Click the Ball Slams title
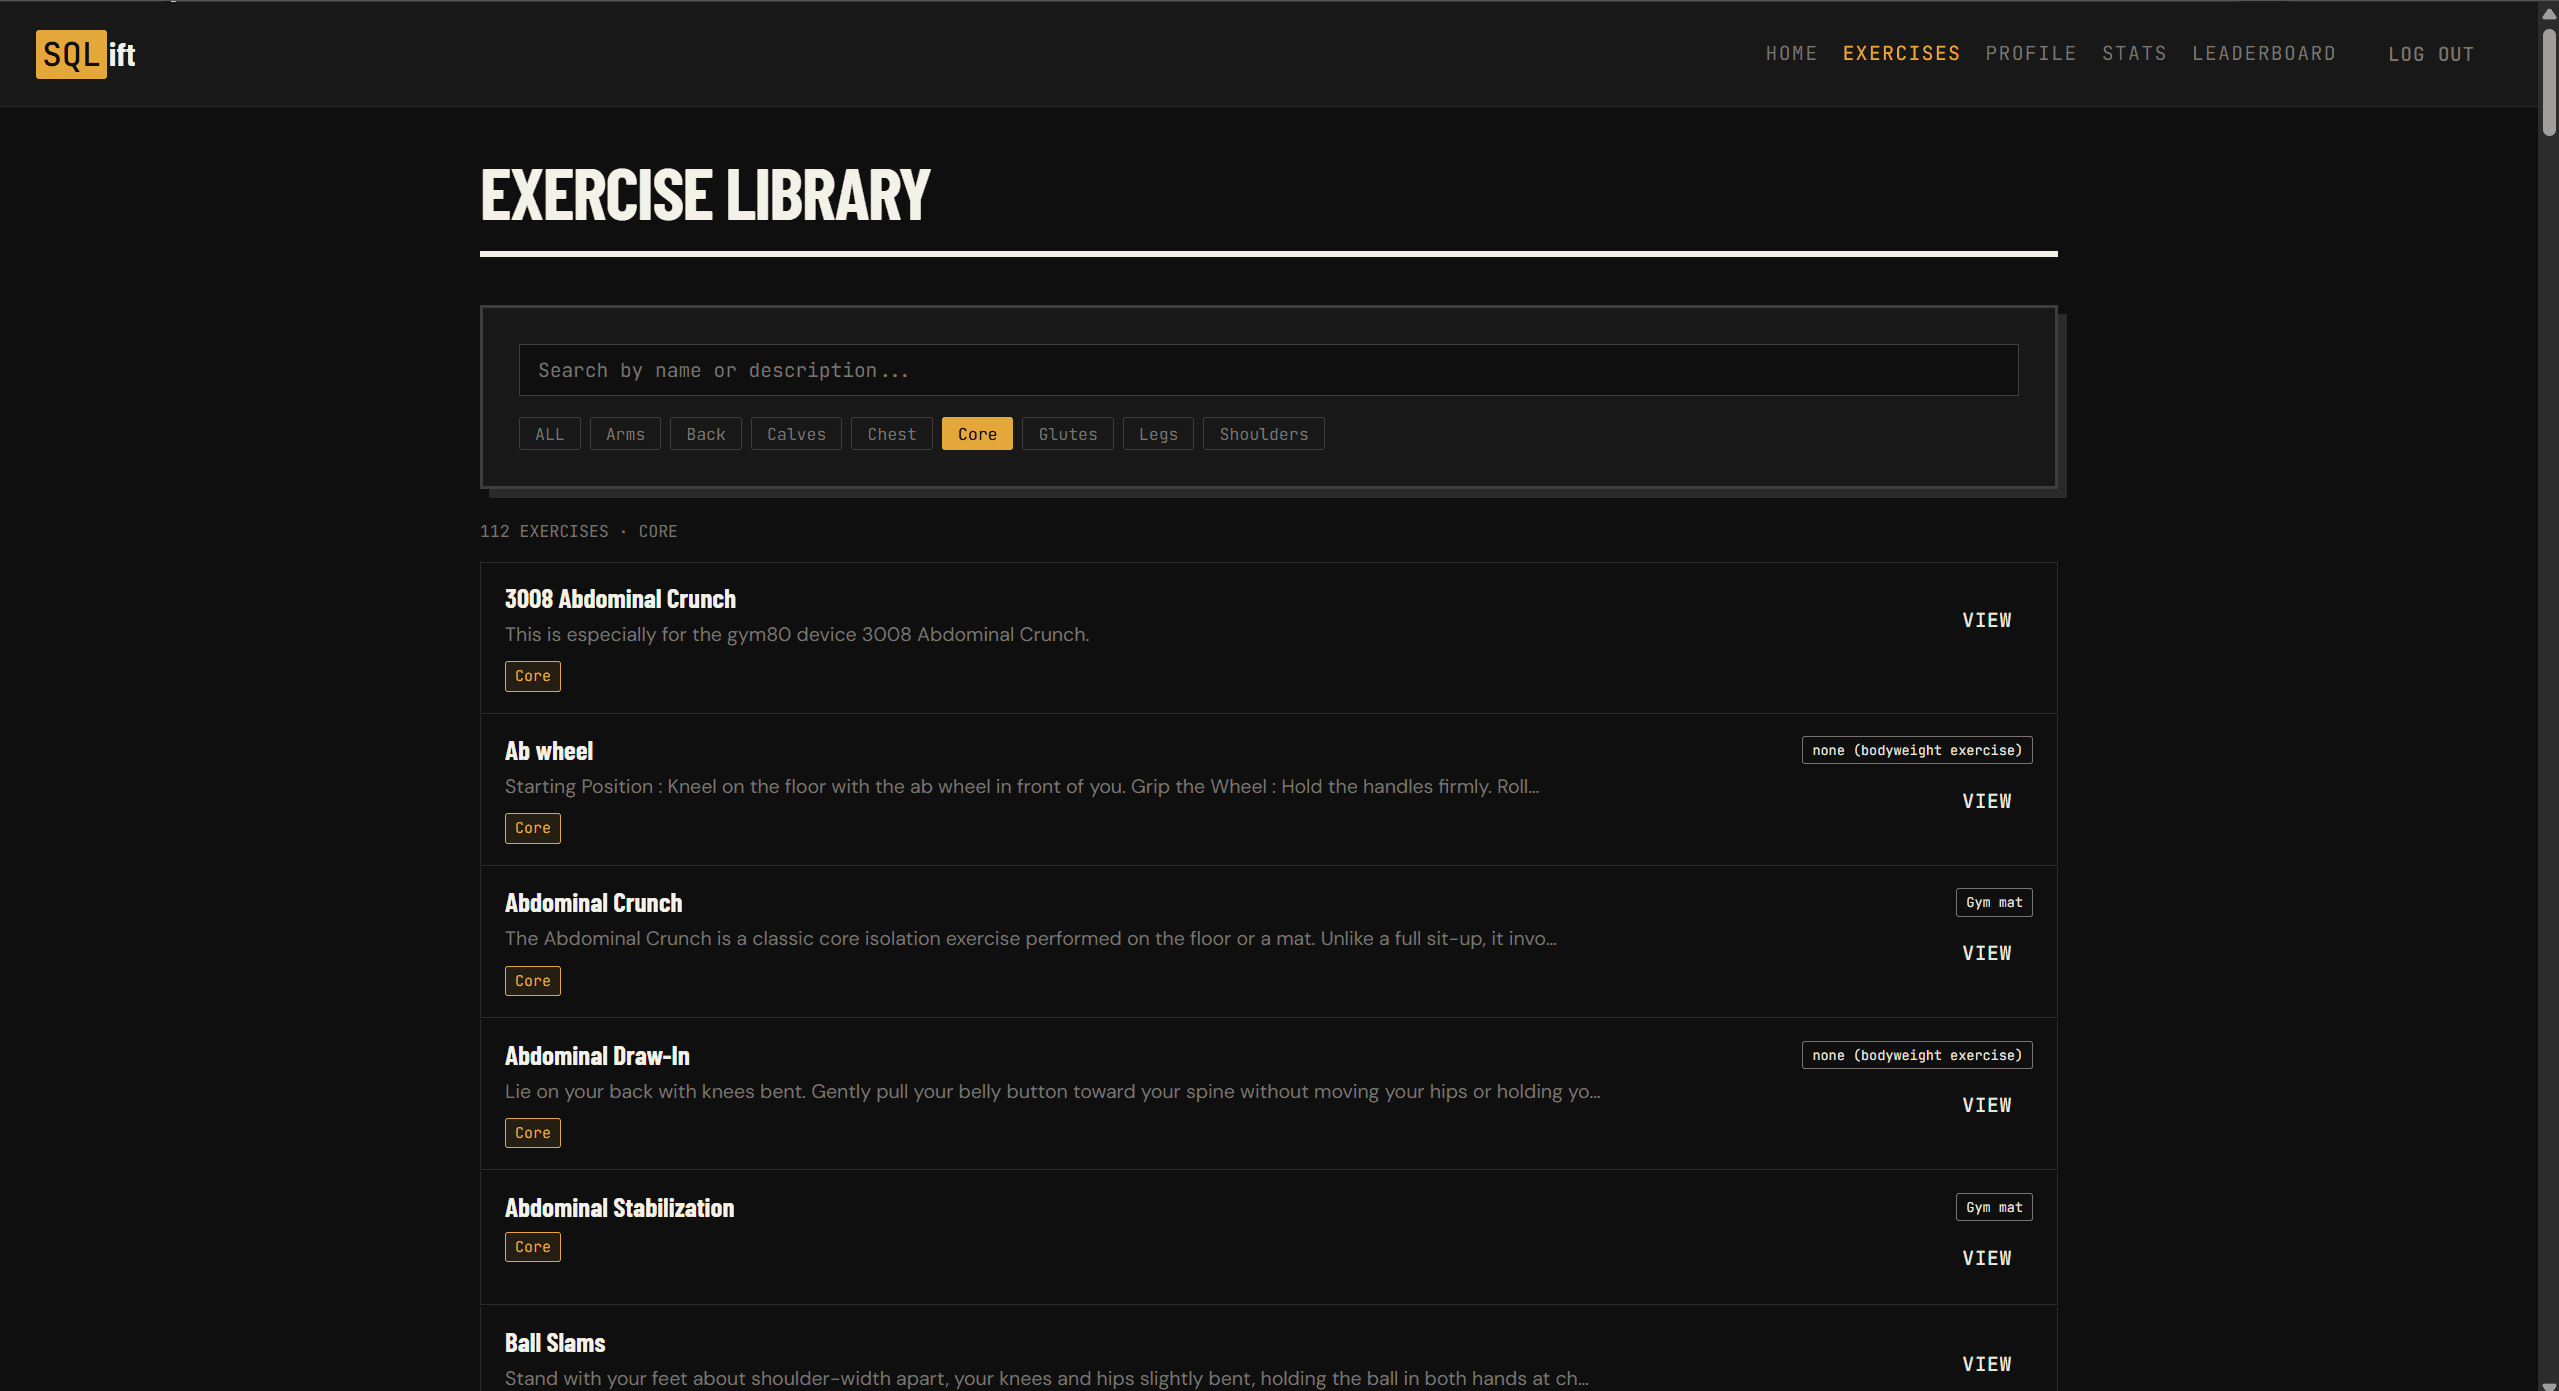Image resolution: width=2559 pixels, height=1391 pixels. click(555, 1343)
